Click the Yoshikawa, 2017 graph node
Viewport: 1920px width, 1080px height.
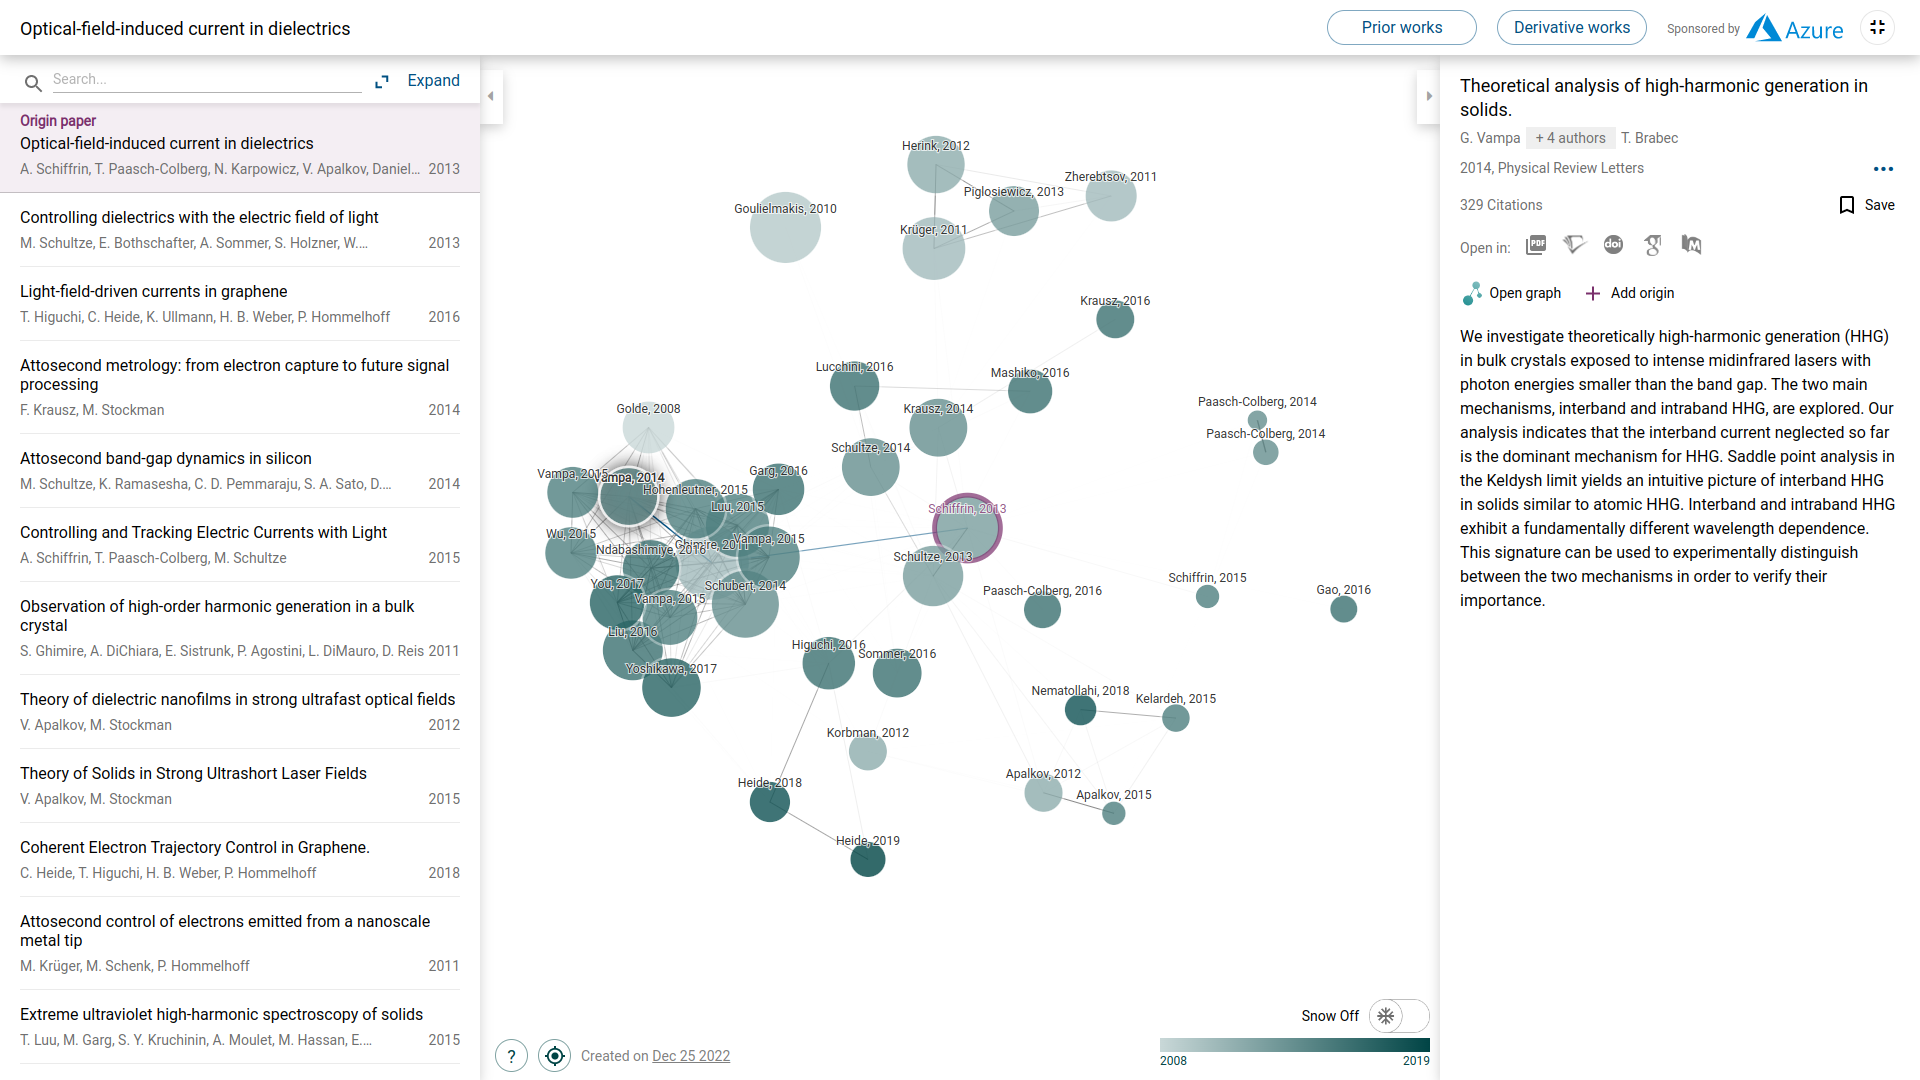[671, 688]
